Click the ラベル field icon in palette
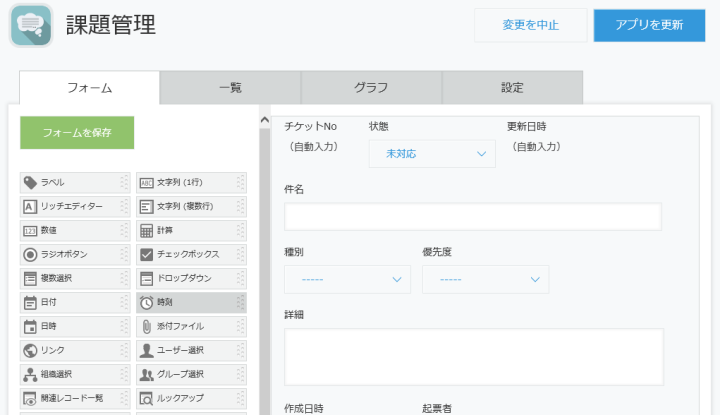The height and width of the screenshot is (415, 720). tap(31, 182)
